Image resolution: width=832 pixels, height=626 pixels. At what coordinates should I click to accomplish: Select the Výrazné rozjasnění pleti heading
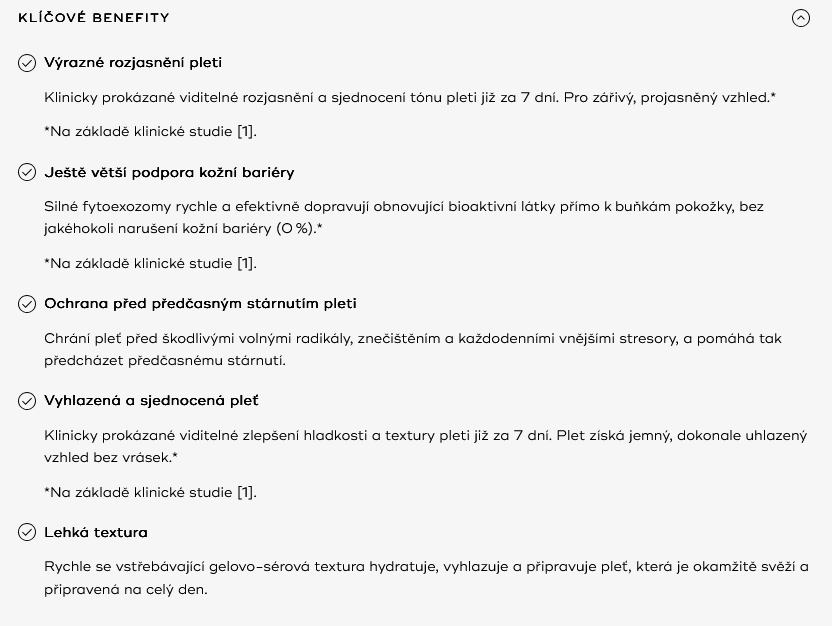point(133,63)
